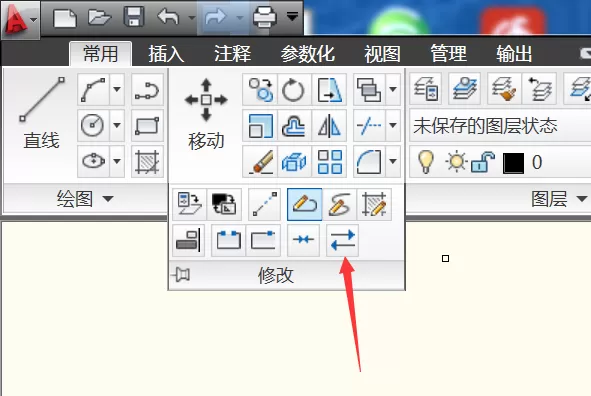Screen dimensions: 591x396
Task: Save the current drawing
Action: [x=134, y=17]
